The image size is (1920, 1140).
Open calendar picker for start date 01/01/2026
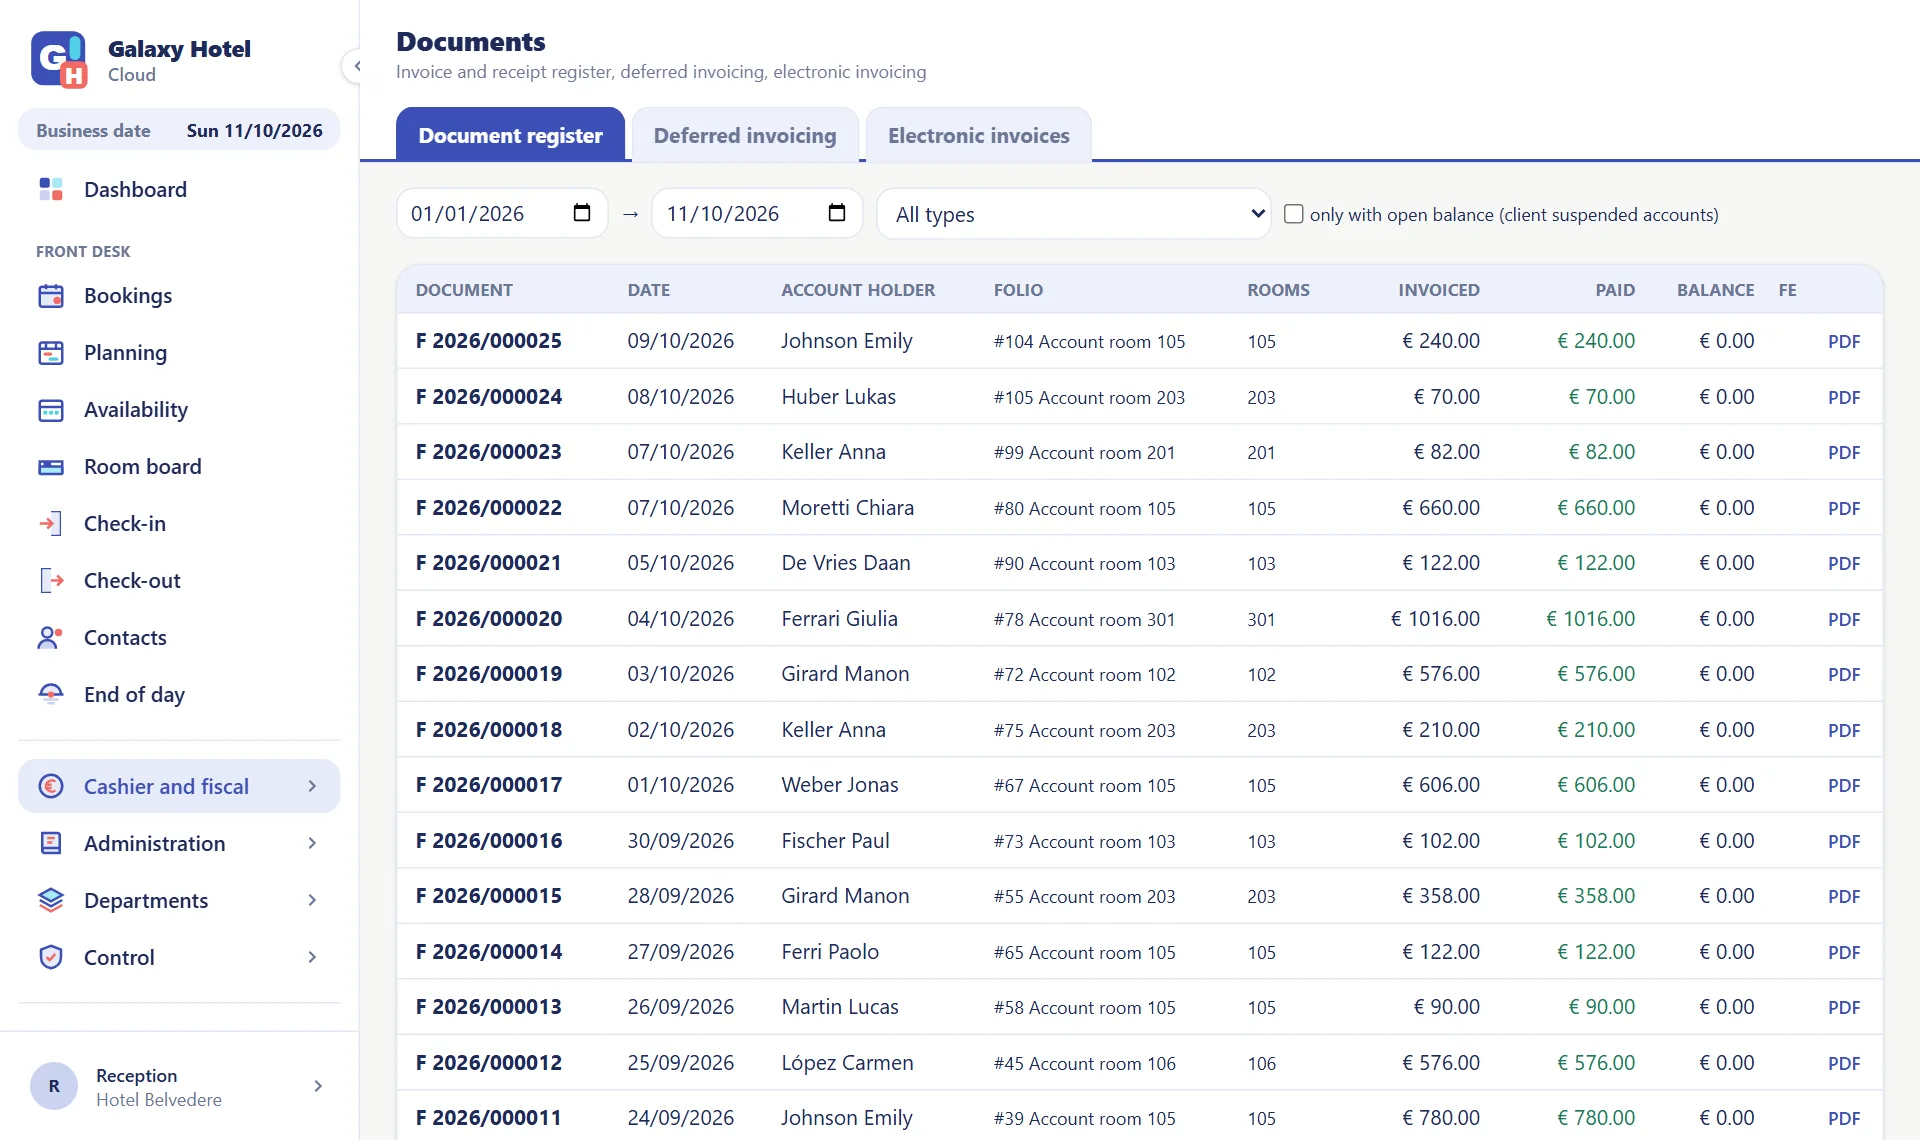click(x=582, y=213)
